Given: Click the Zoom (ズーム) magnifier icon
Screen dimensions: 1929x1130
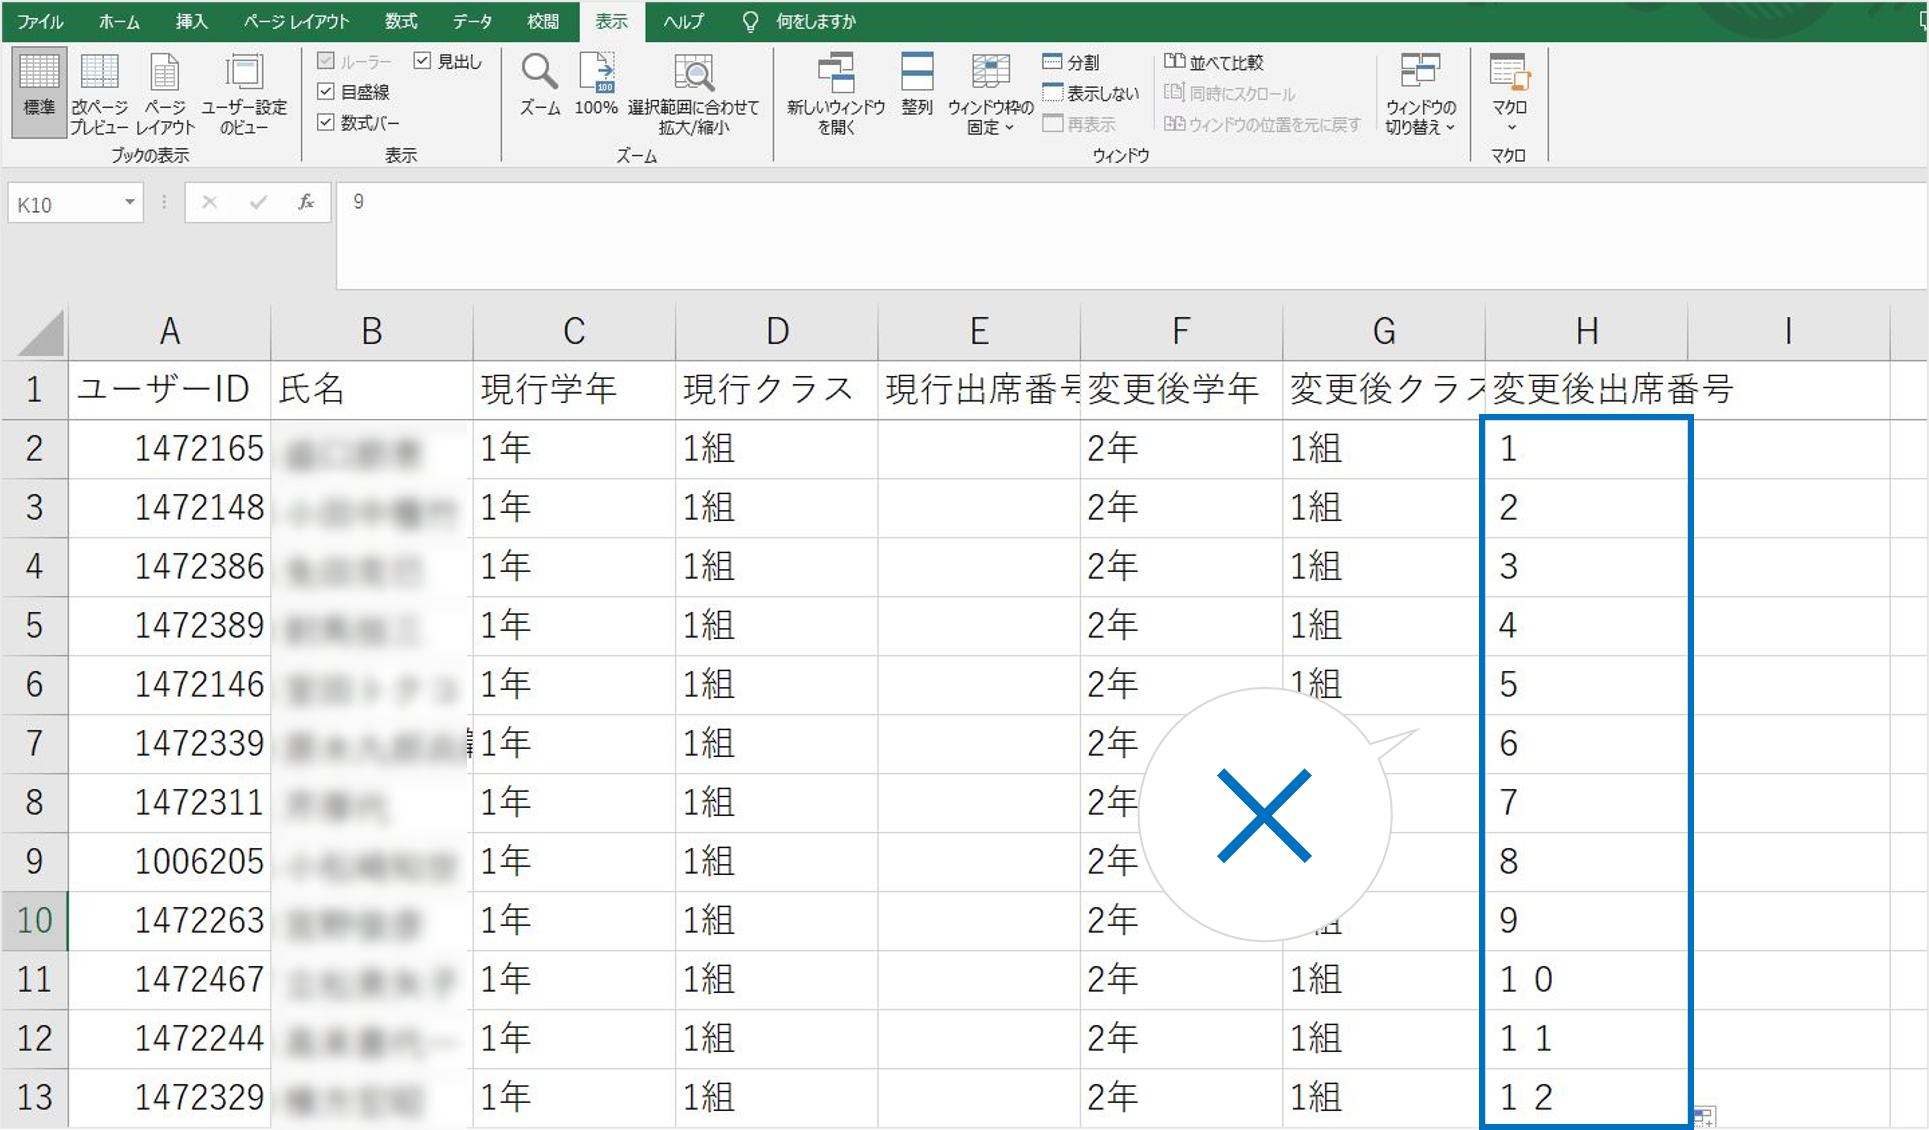Looking at the screenshot, I should [x=539, y=73].
